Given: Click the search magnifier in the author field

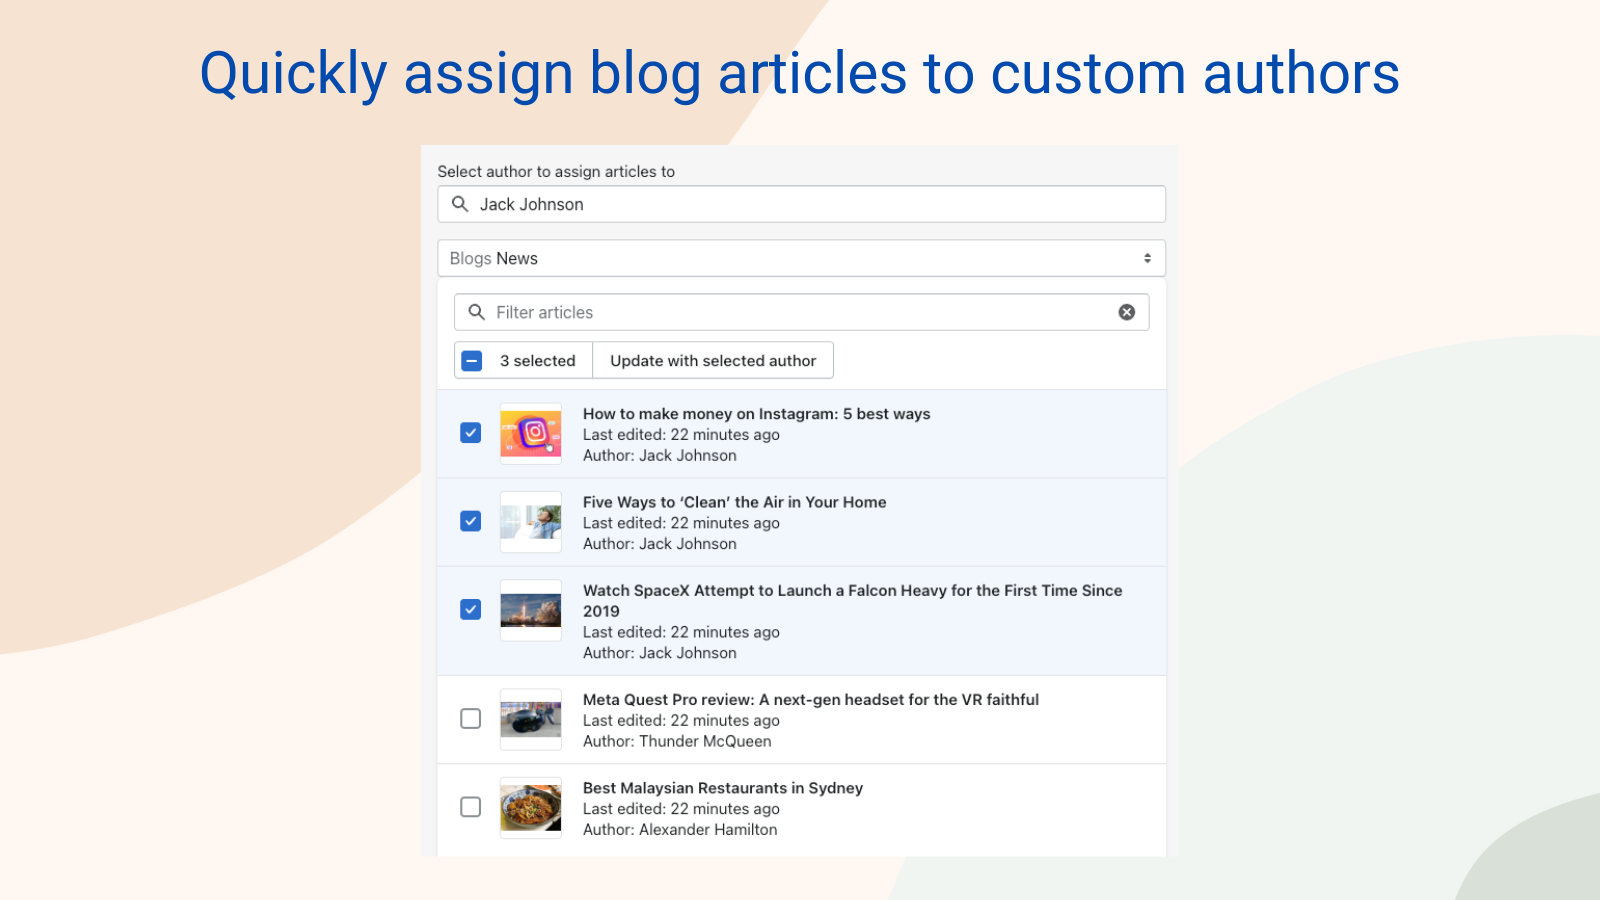Looking at the screenshot, I should 461,204.
